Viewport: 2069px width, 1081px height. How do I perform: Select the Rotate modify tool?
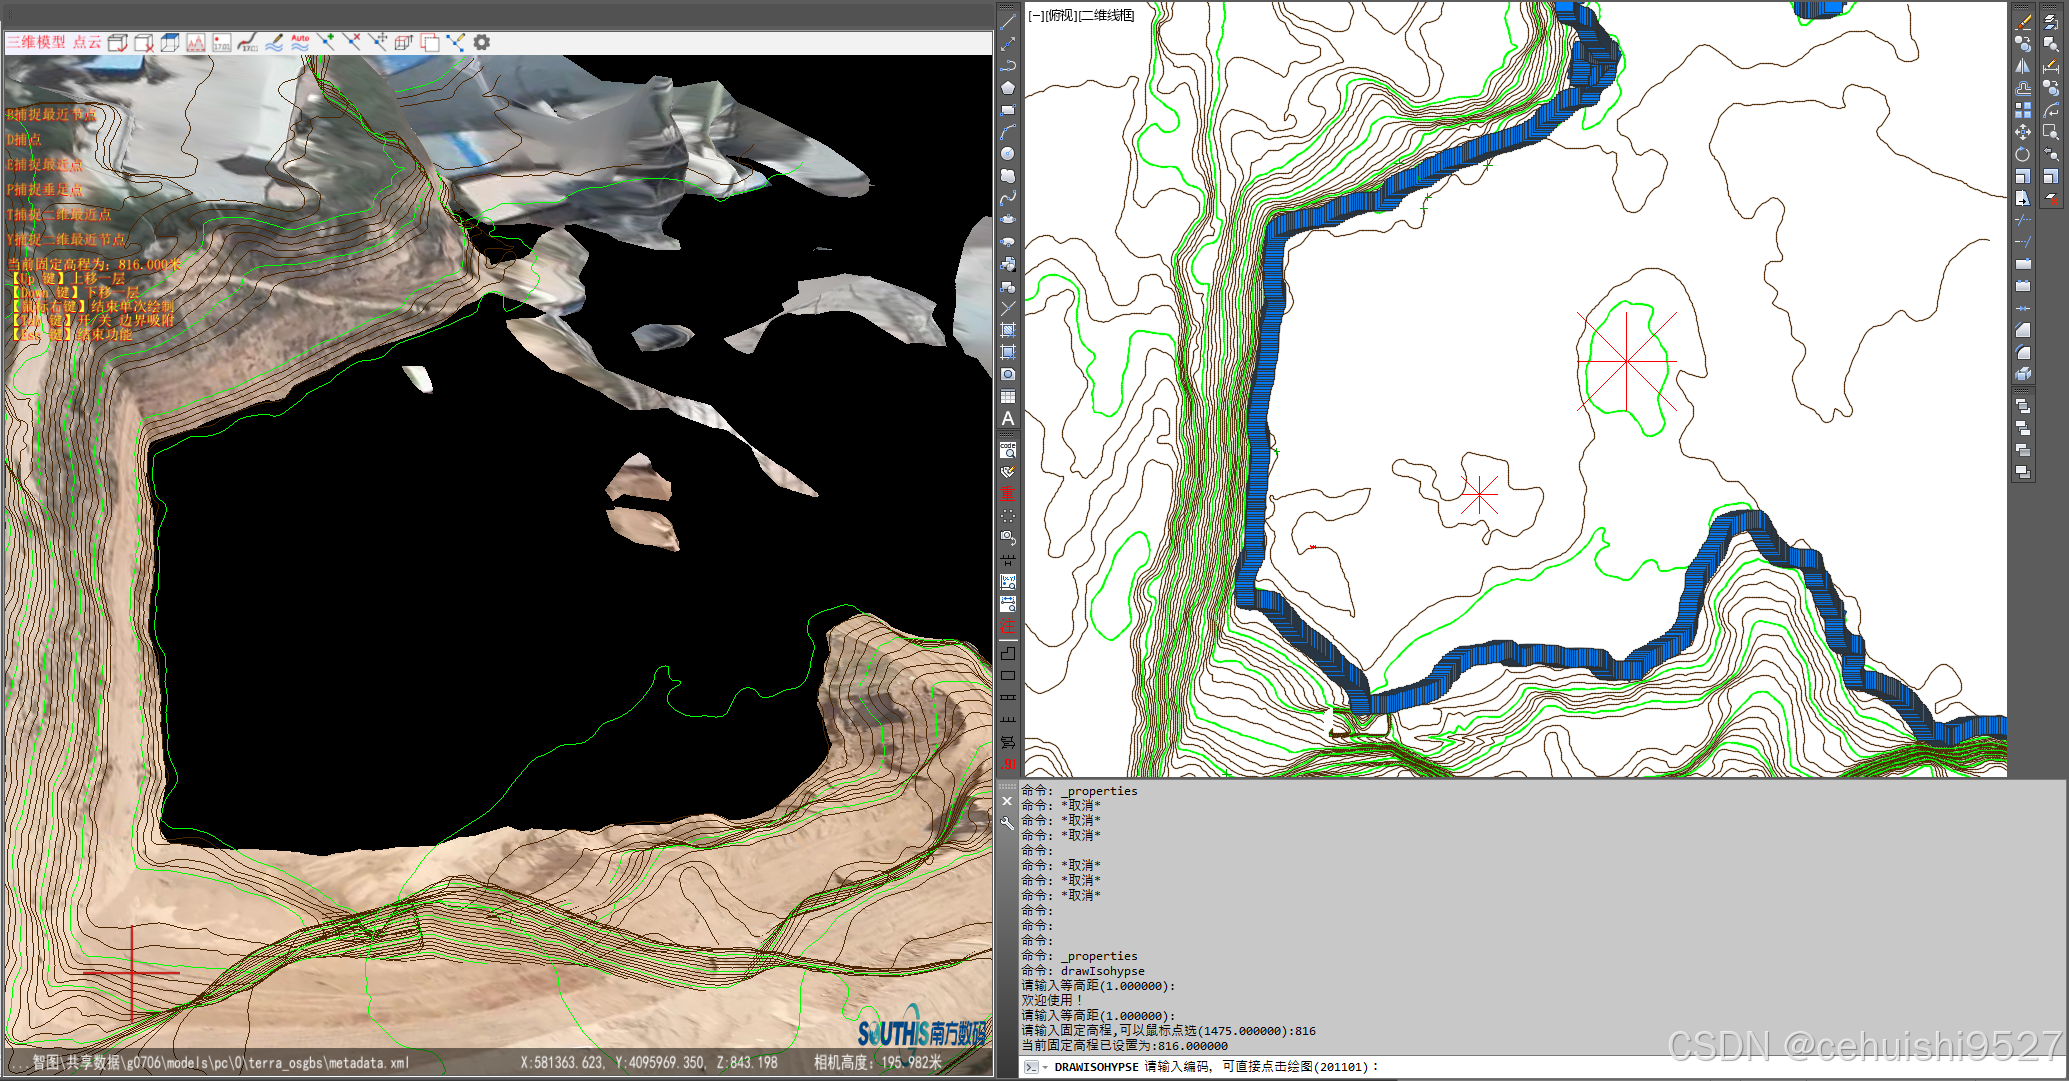(2023, 153)
